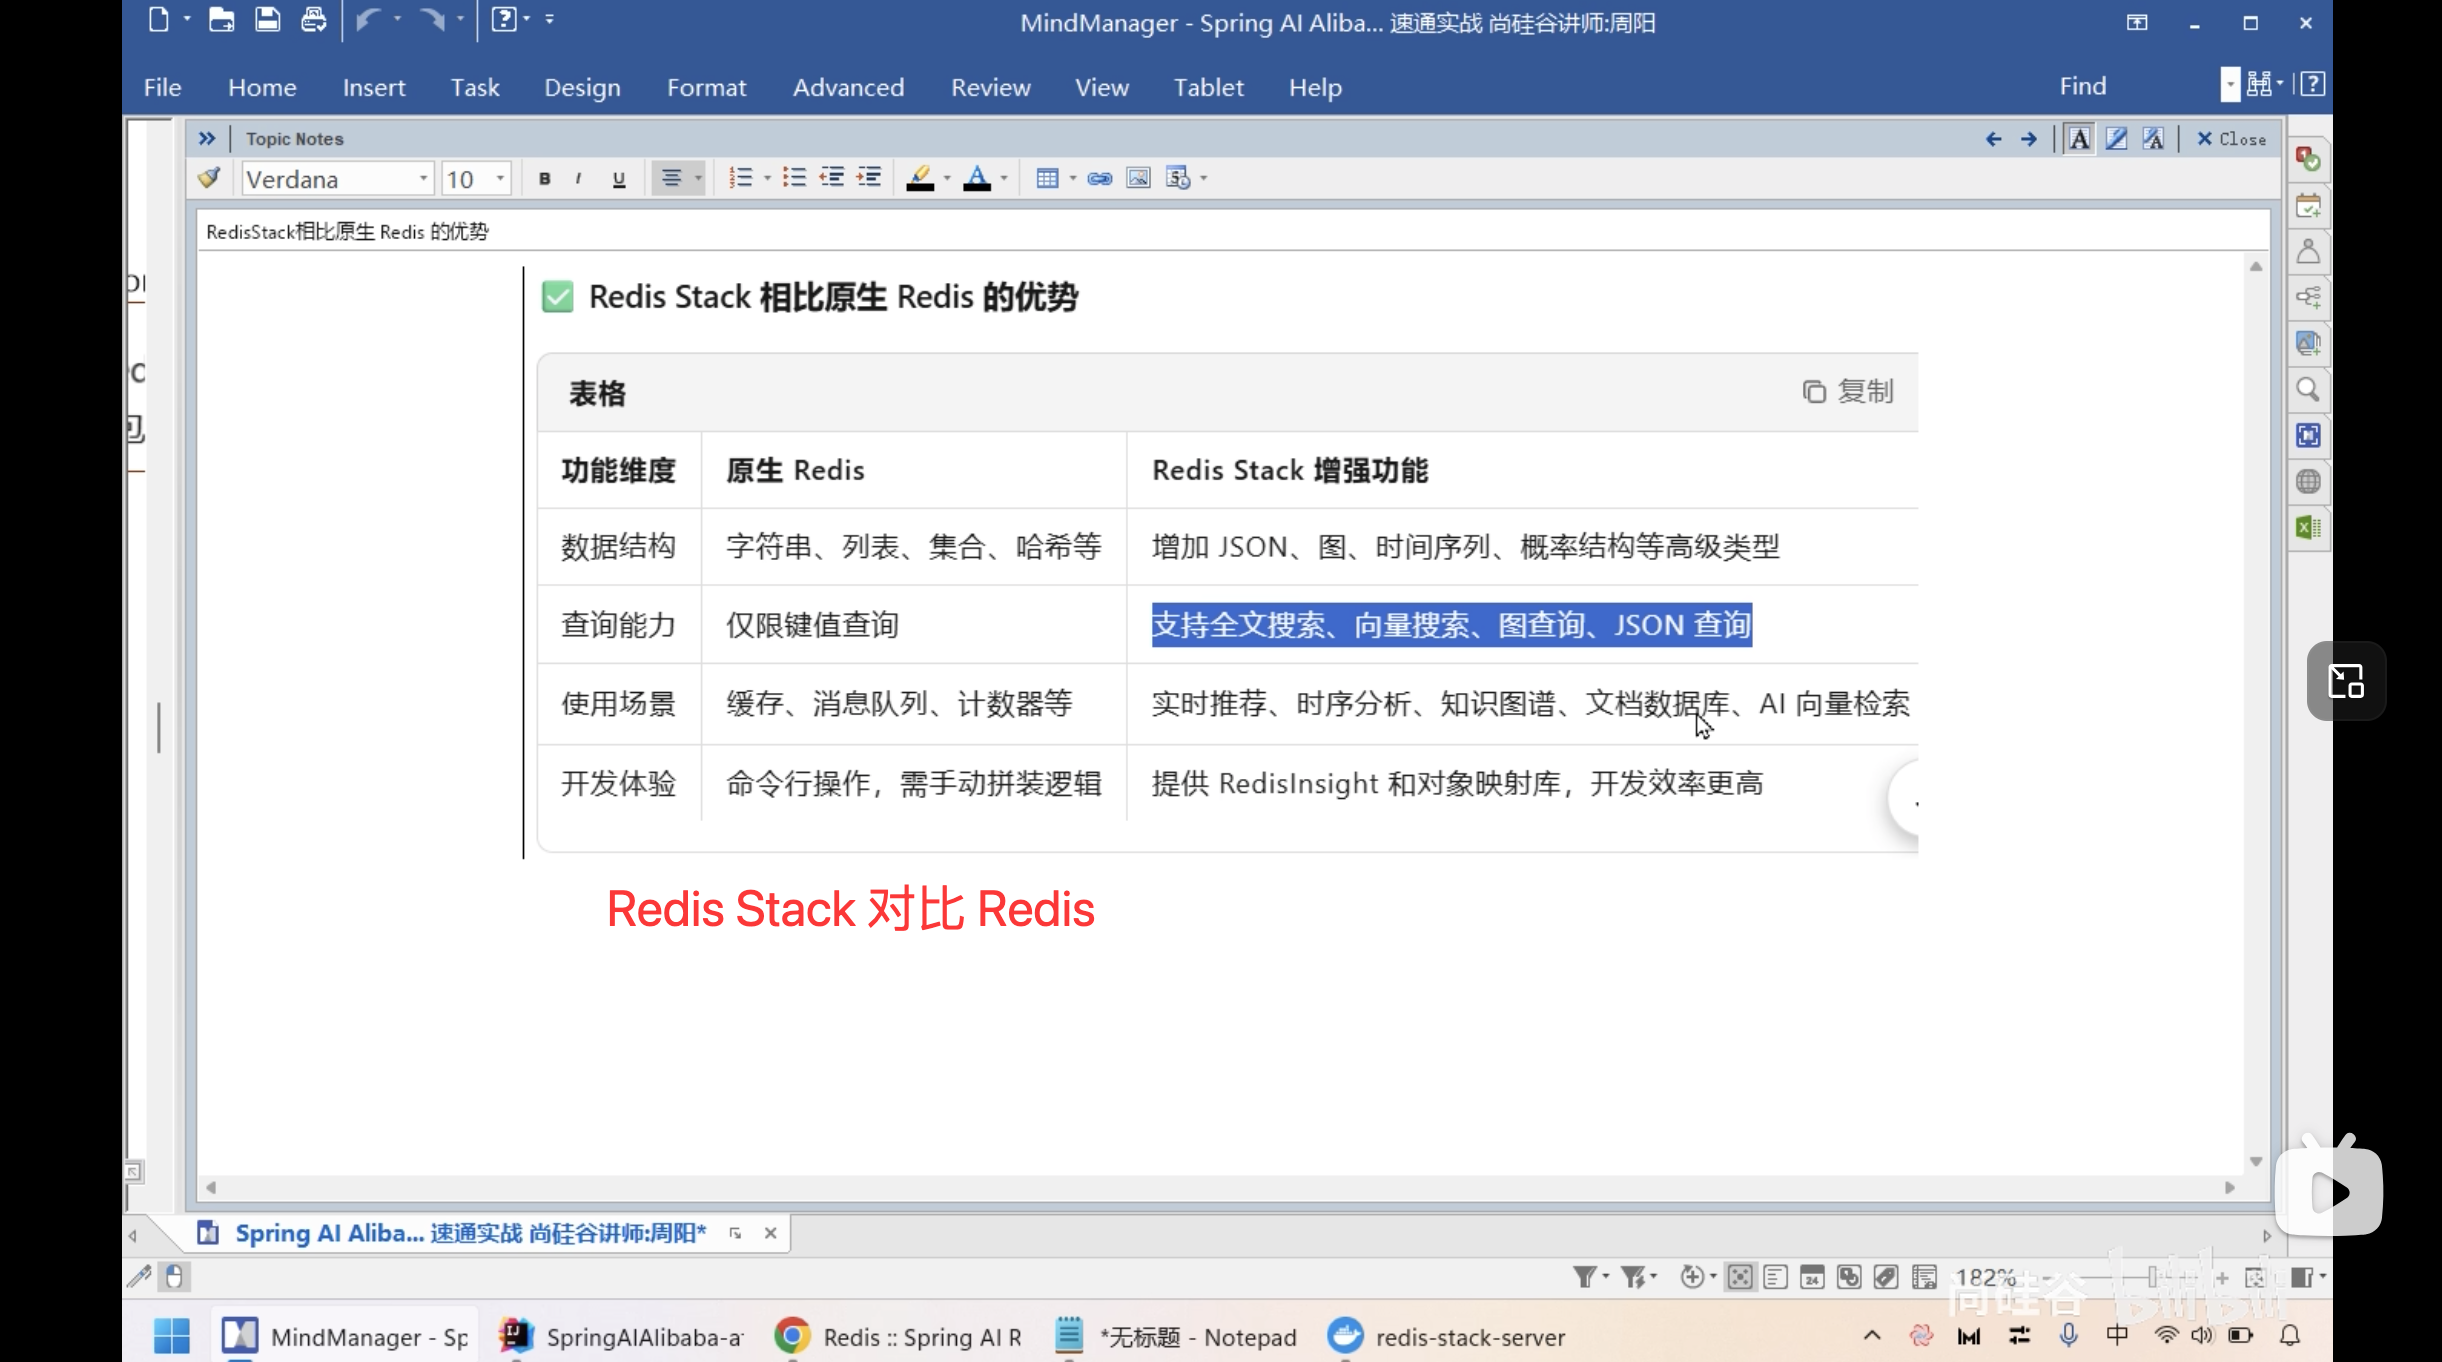The image size is (2442, 1362).
Task: Click the 复制 copy button in table header
Action: click(x=1848, y=392)
